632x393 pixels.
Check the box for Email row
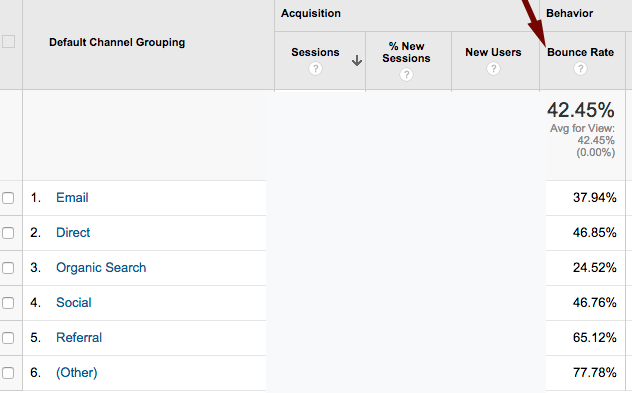[x=8, y=198]
